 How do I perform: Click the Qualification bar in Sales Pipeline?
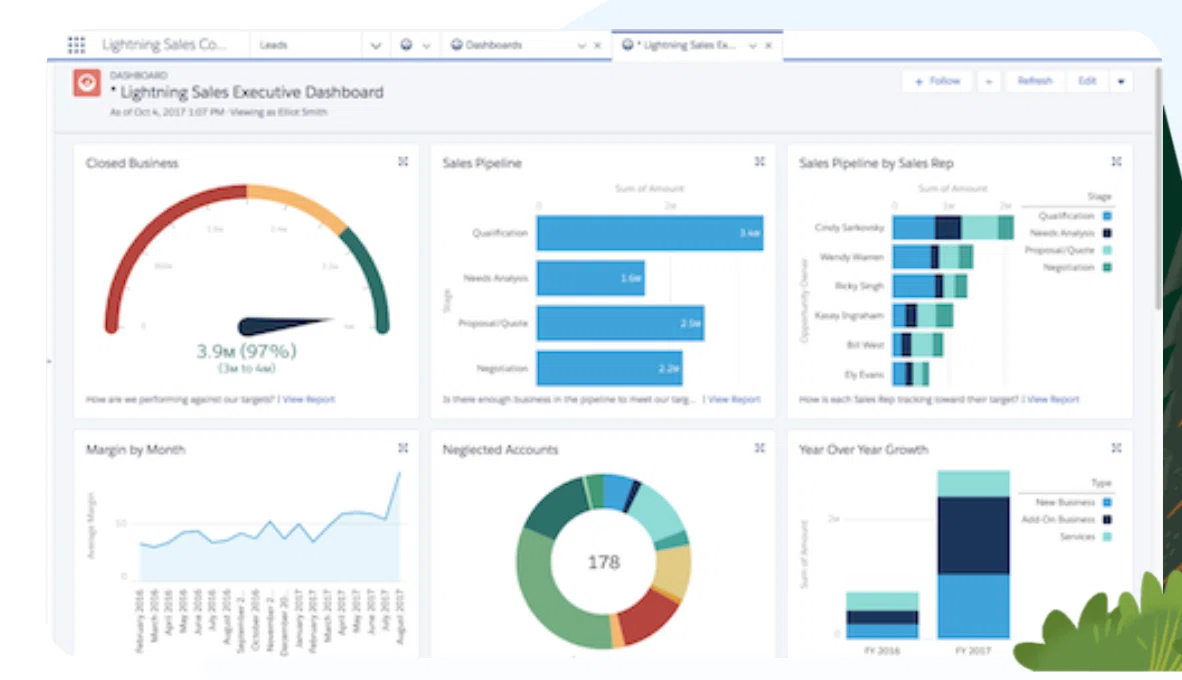tap(650, 233)
